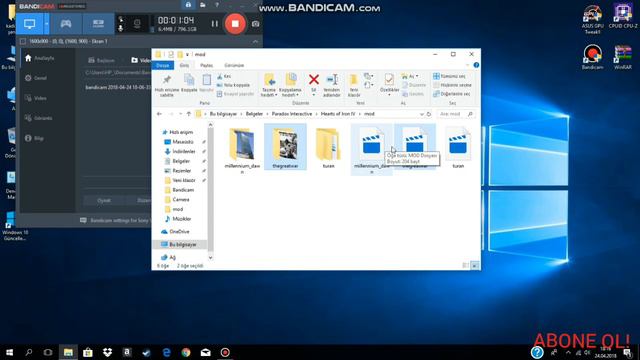
Task: Open OneDrive in the navigation pane
Action: [175, 231]
